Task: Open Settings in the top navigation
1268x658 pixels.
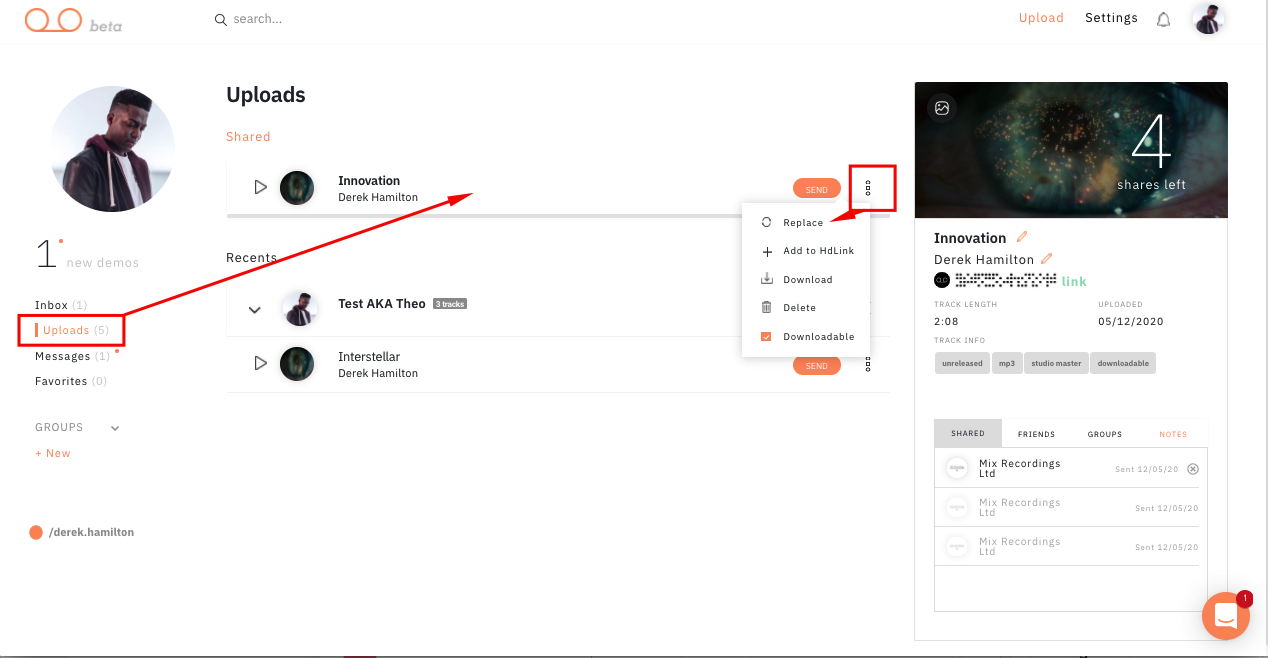Action: coord(1111,18)
